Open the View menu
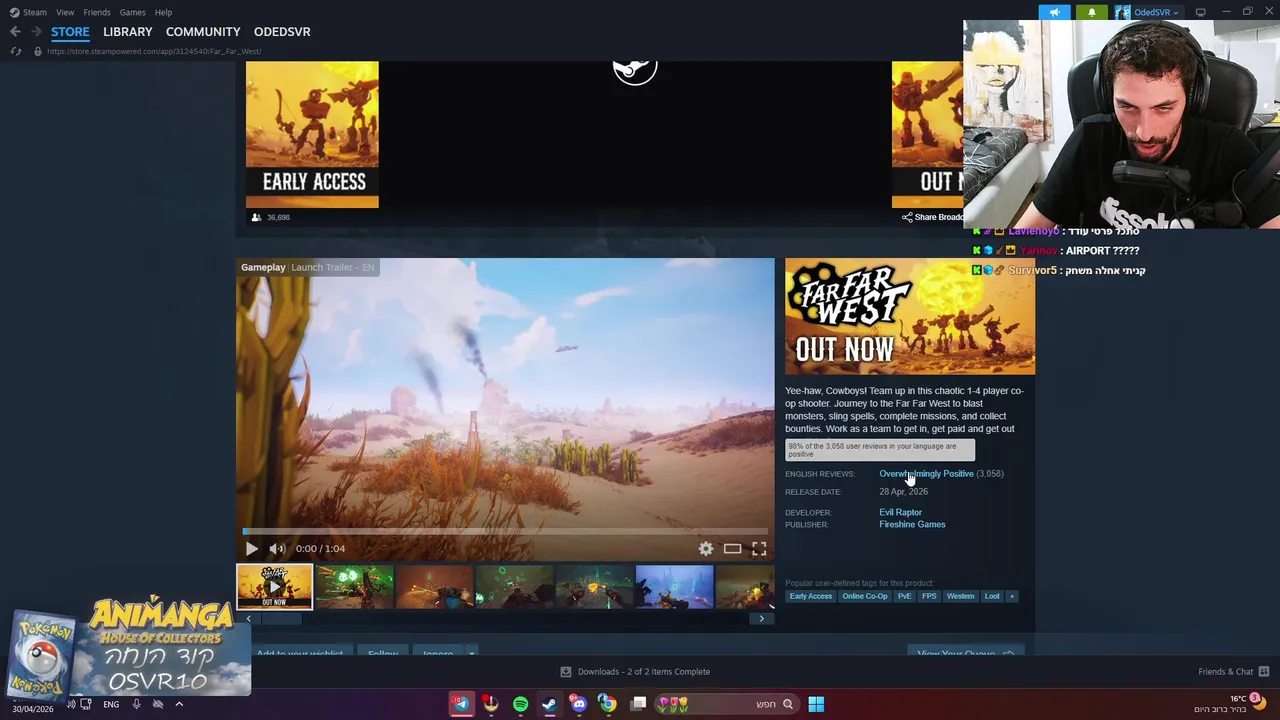The height and width of the screenshot is (720, 1280). pos(65,12)
